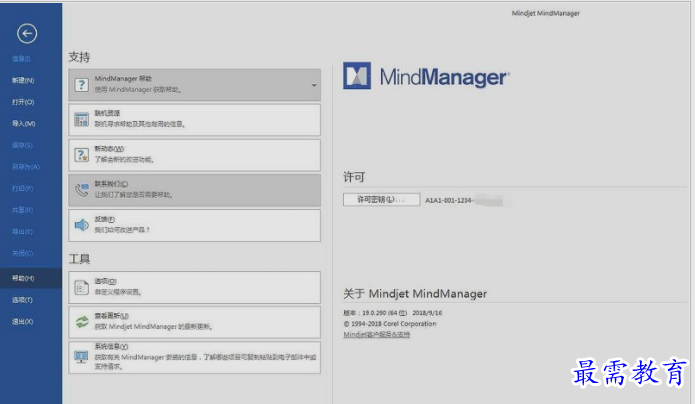Click the 工具 section heading
Image resolution: width=695 pixels, height=404 pixels.
79,259
